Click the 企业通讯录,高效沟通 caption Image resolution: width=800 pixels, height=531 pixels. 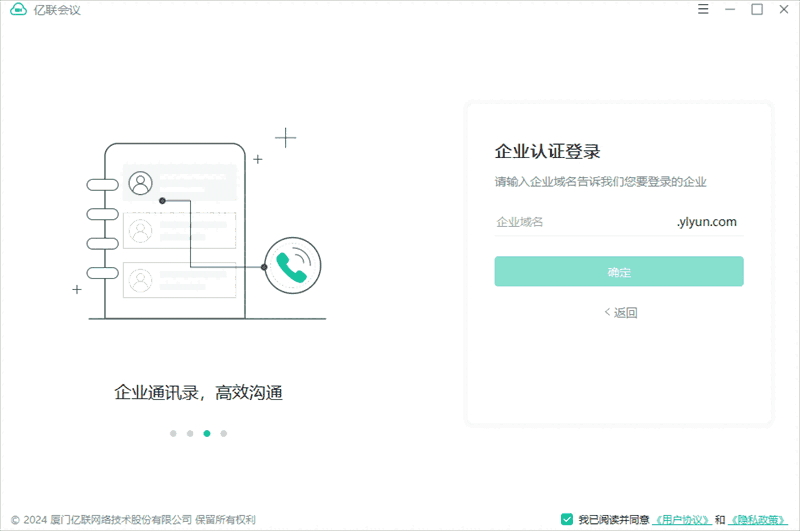[x=198, y=392]
